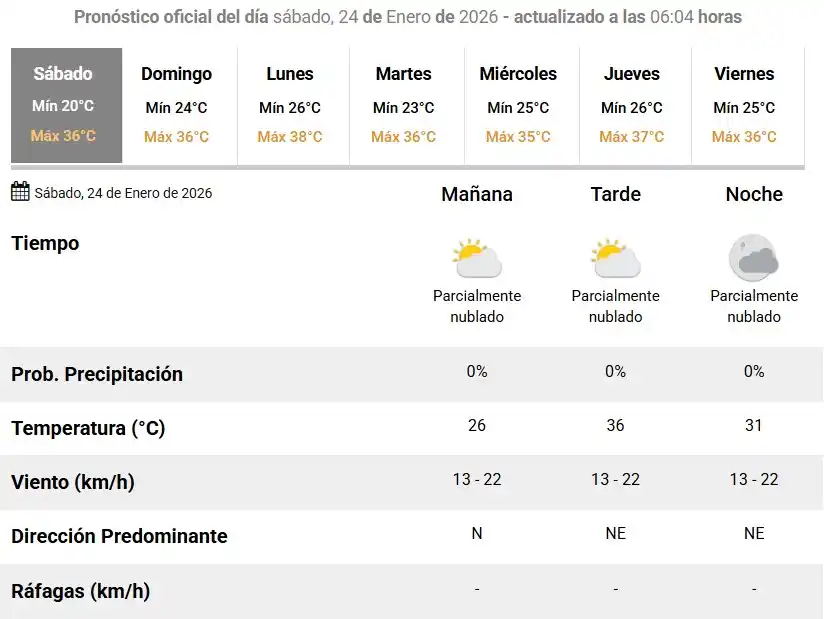Click the Prob. Precipitación row label
This screenshot has height=619, width=824.
click(x=97, y=374)
